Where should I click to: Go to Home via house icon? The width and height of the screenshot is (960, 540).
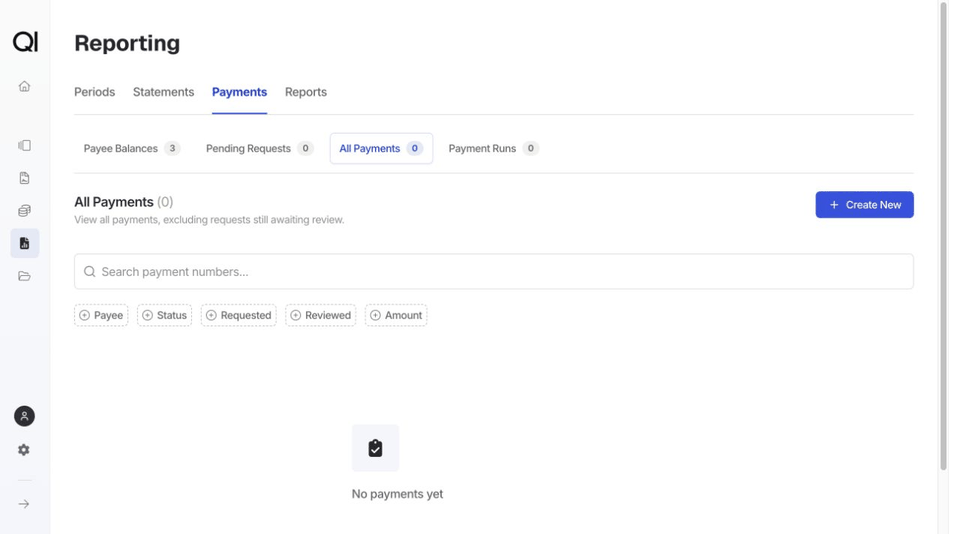point(24,86)
